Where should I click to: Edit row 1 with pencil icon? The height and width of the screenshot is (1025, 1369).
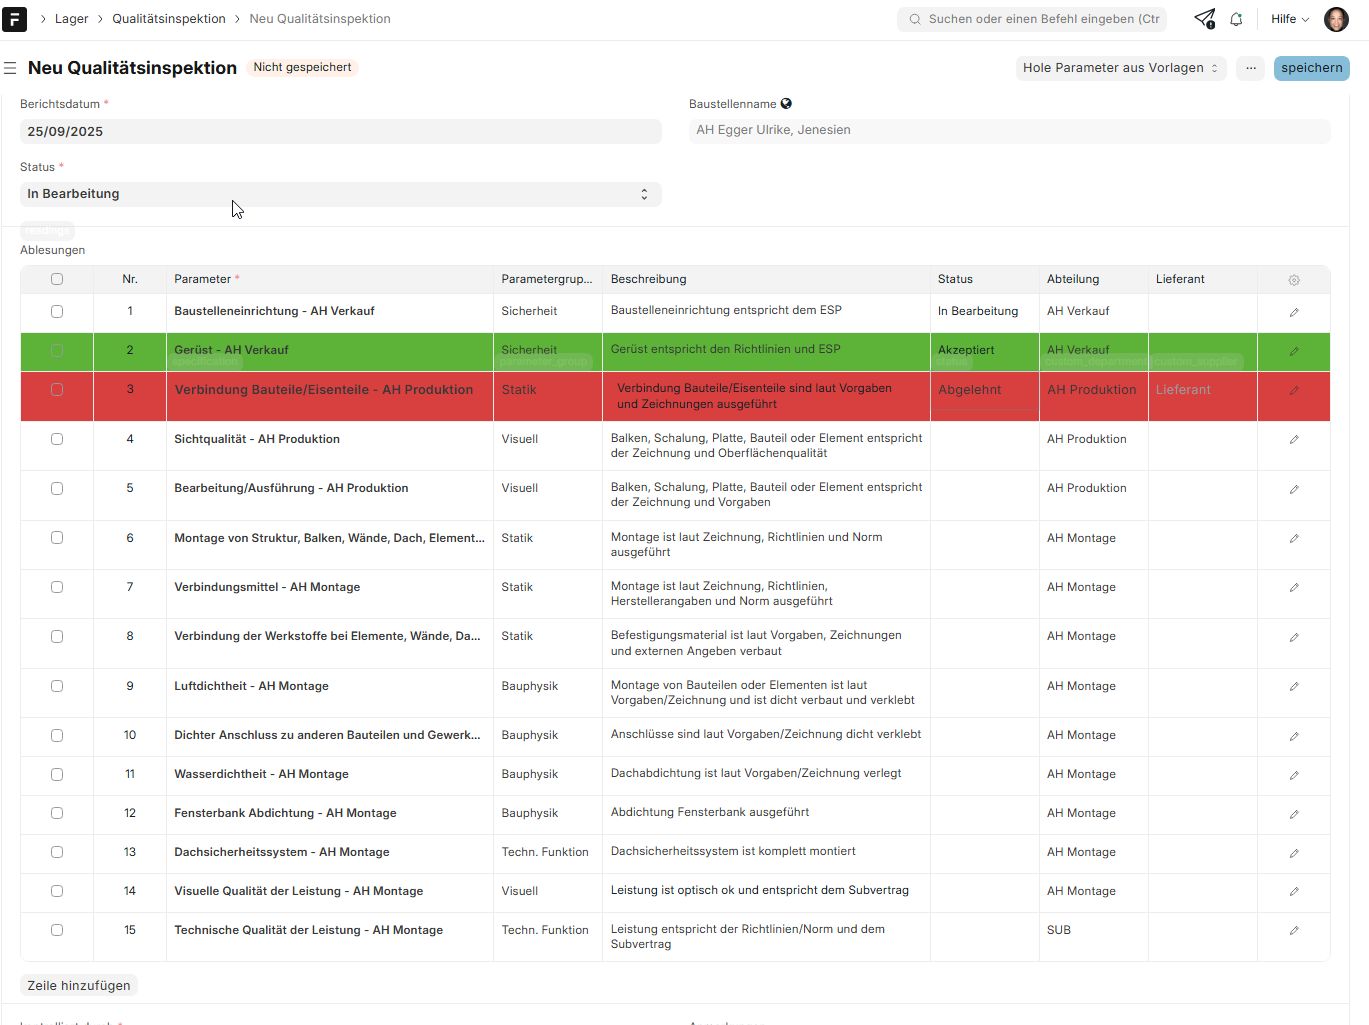coord(1294,312)
